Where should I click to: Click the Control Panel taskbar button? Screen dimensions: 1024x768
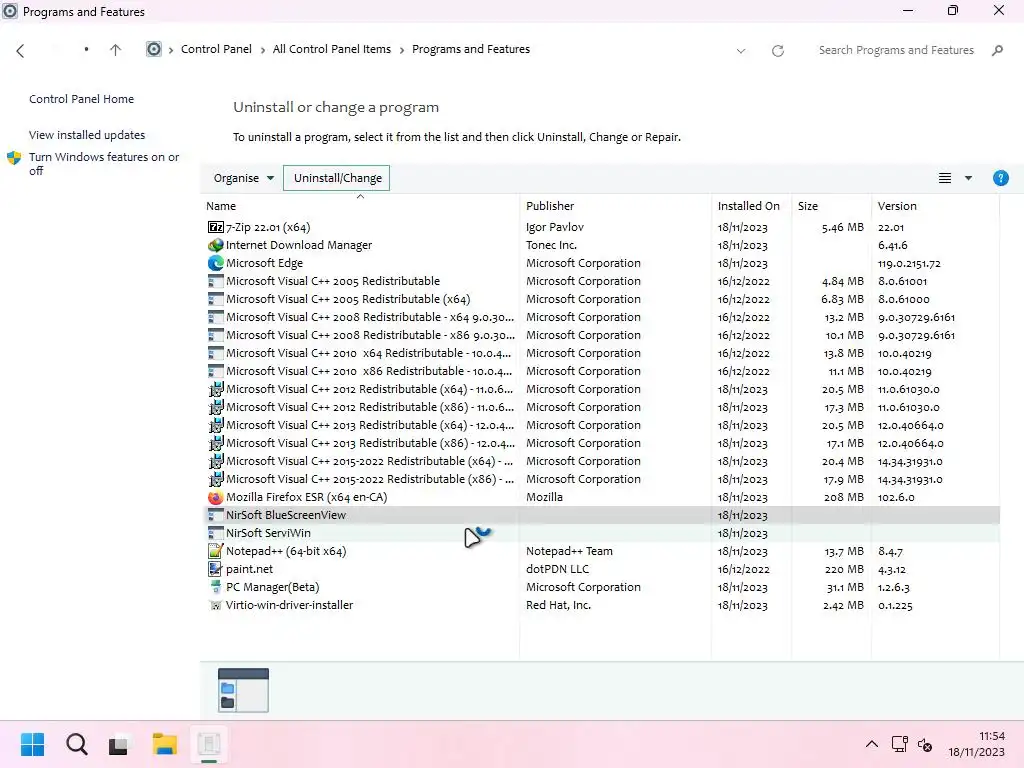tap(209, 744)
